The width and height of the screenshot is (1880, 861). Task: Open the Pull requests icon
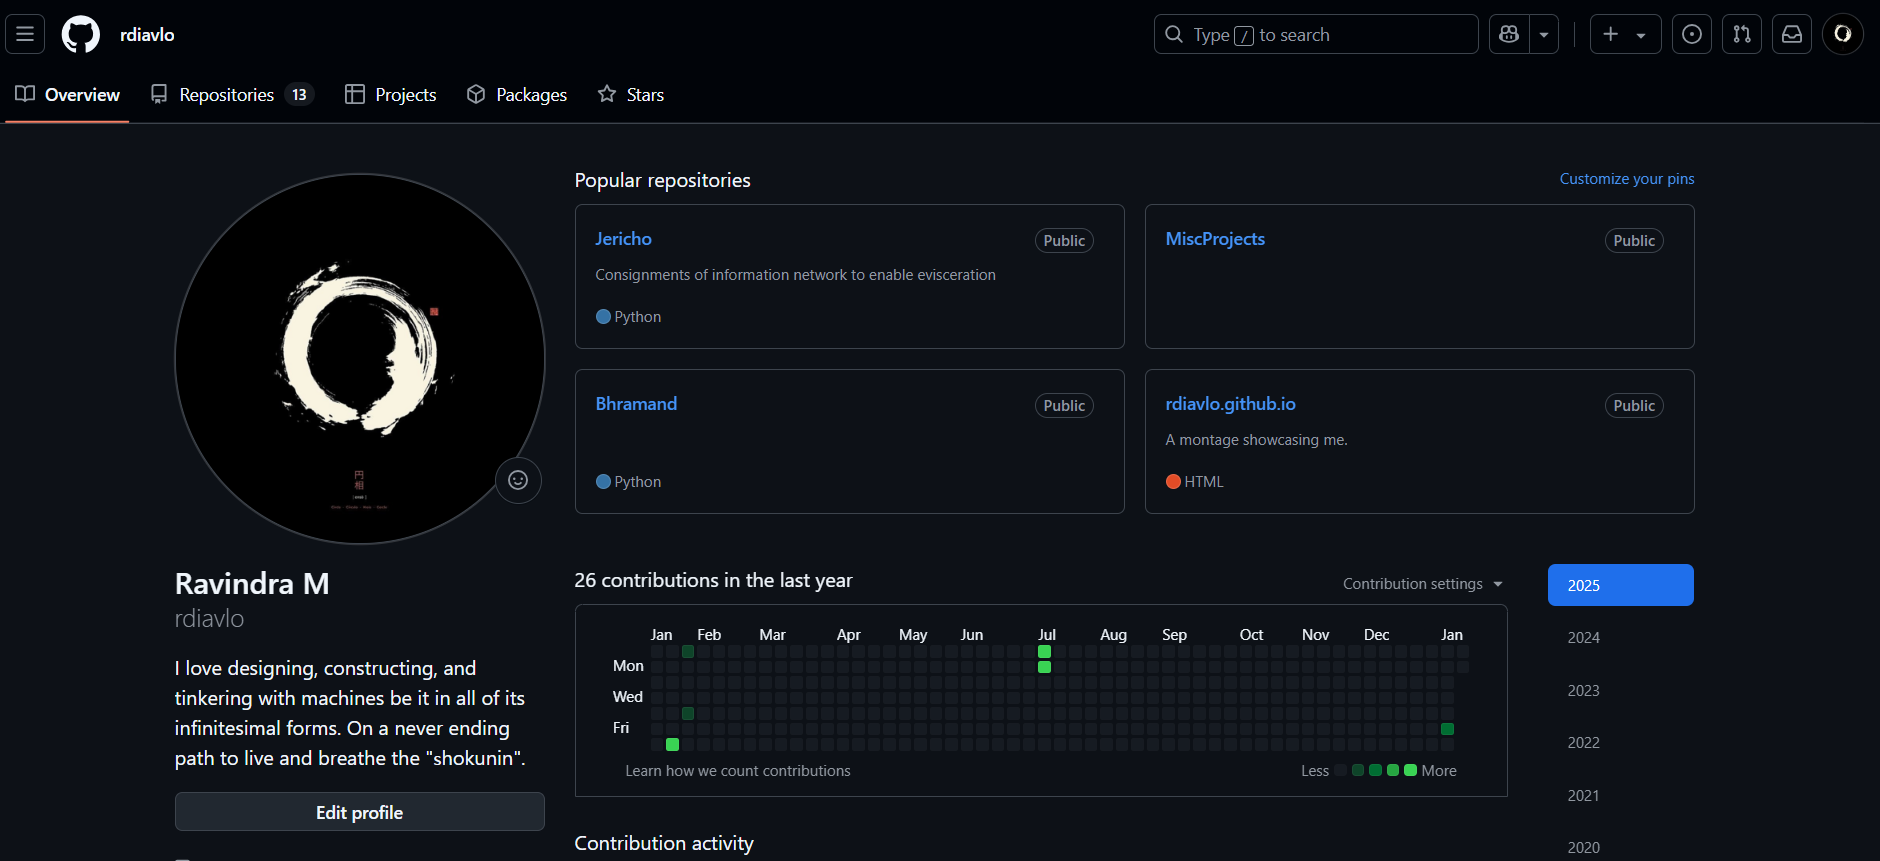click(1742, 34)
